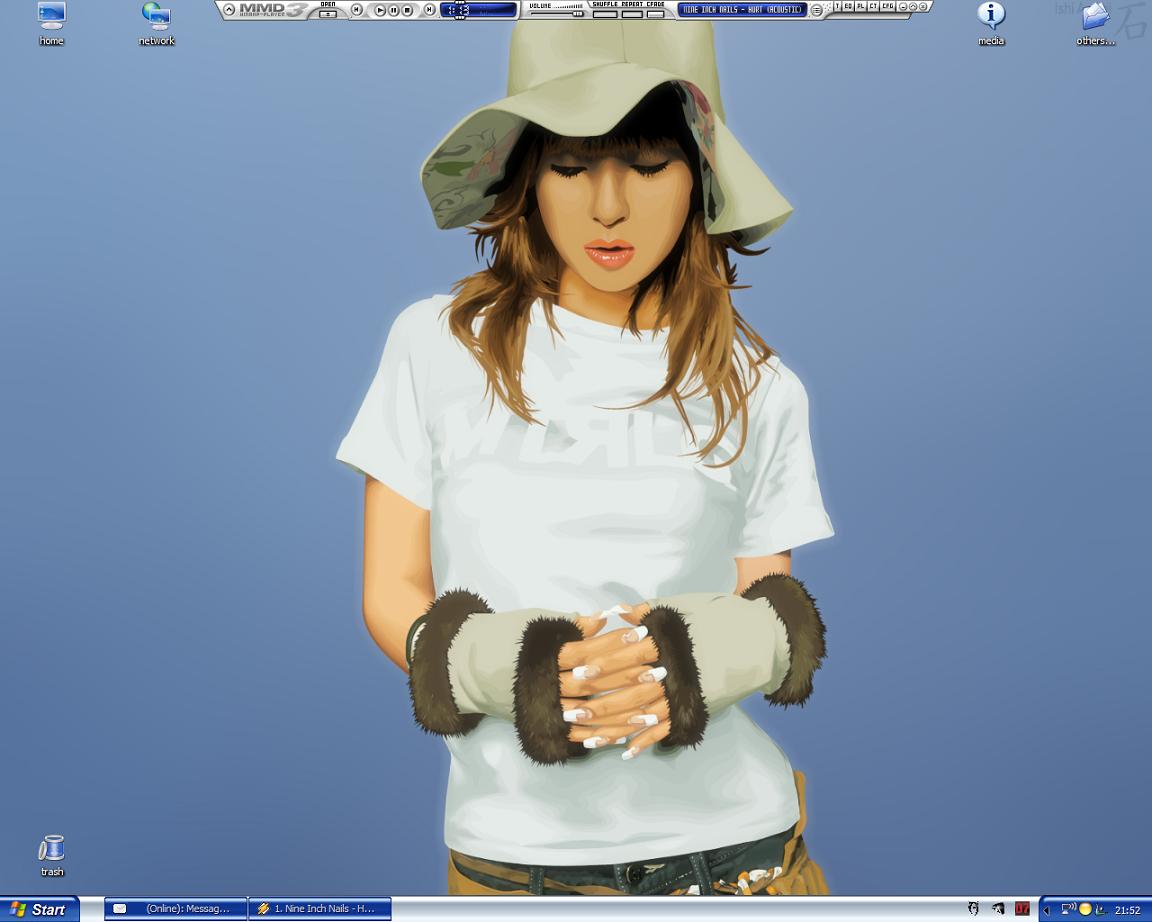The height and width of the screenshot is (922, 1152).
Task: Skip to next track in Winamp
Action: click(430, 10)
